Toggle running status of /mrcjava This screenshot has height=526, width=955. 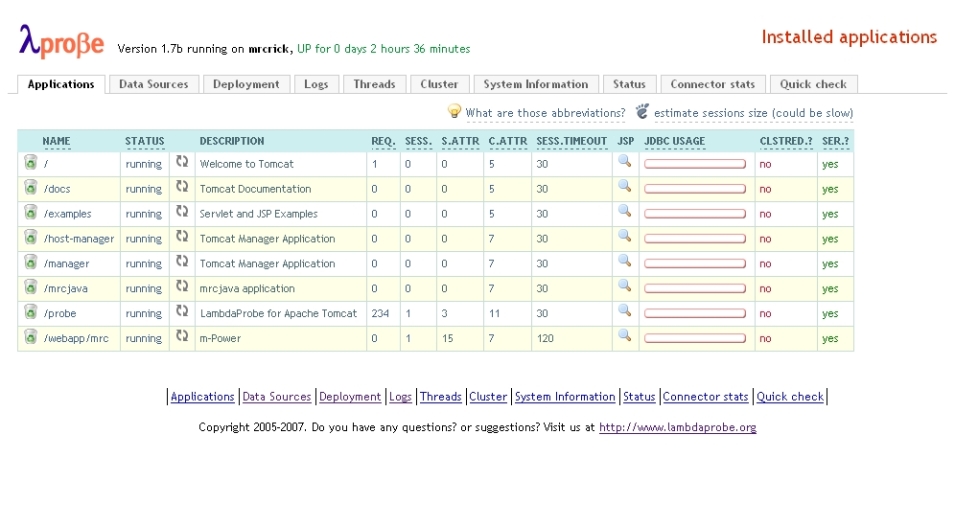click(144, 289)
